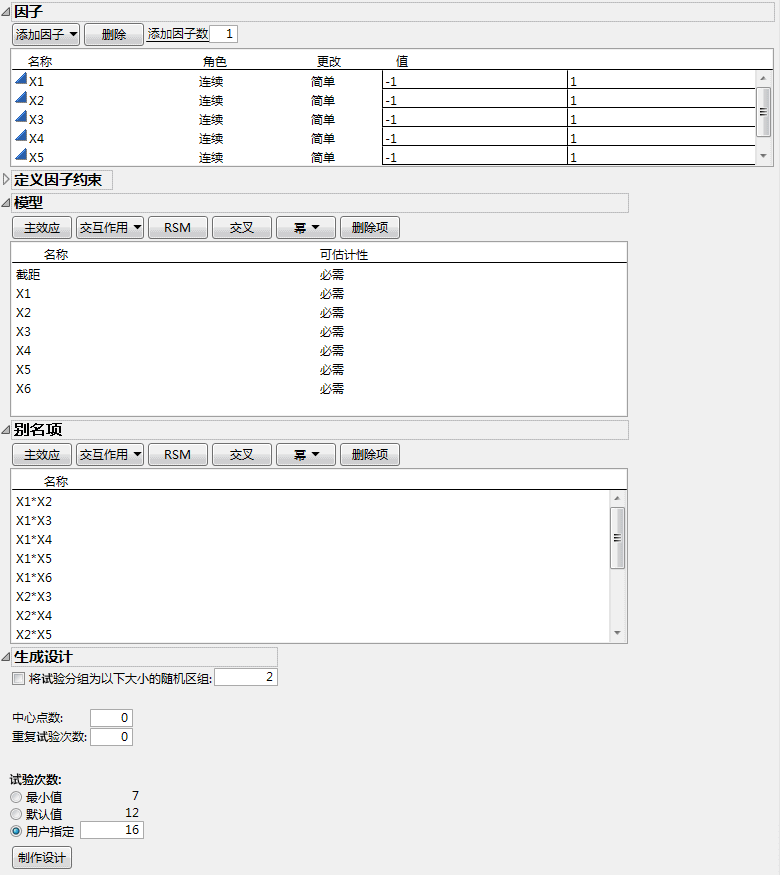Click the 添加因子数 input field

click(x=223, y=34)
